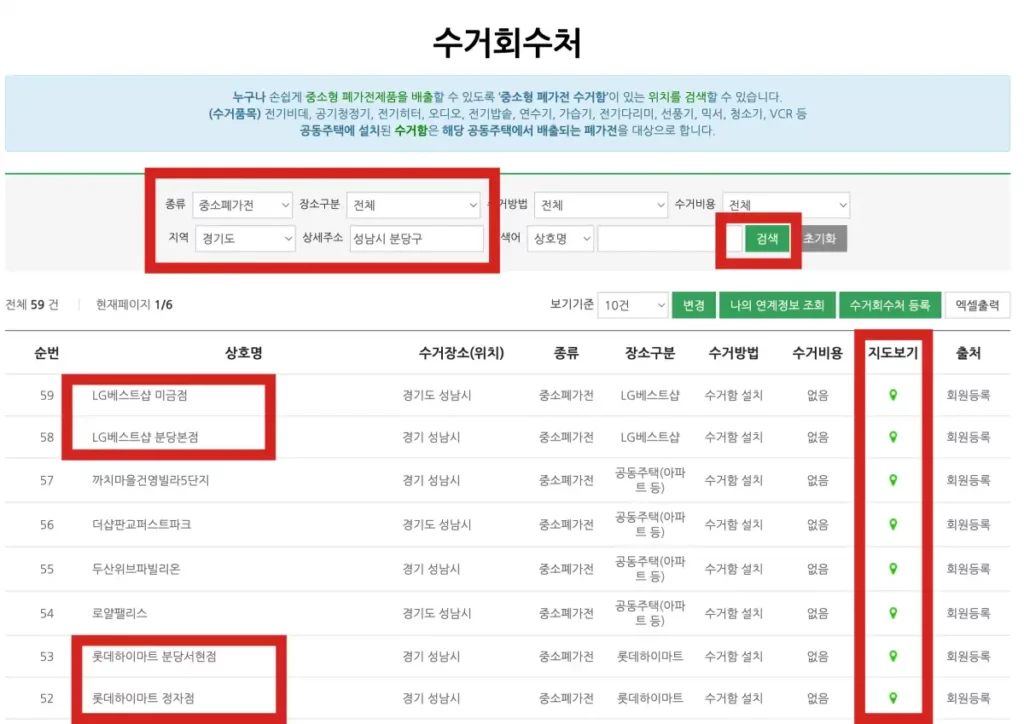Open the 종류 dropdown set to 중소폐가전
The image size is (1024, 724).
[x=242, y=205]
